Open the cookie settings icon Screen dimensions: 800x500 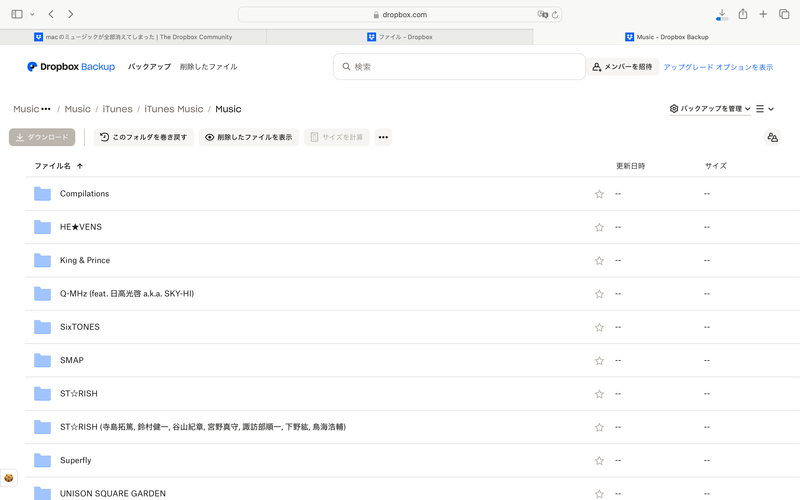[x=9, y=478]
